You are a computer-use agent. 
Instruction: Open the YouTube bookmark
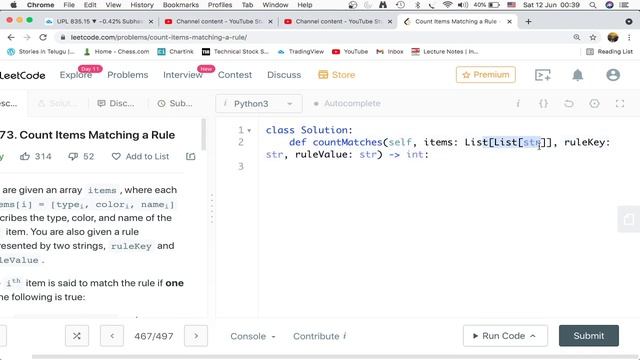point(350,51)
